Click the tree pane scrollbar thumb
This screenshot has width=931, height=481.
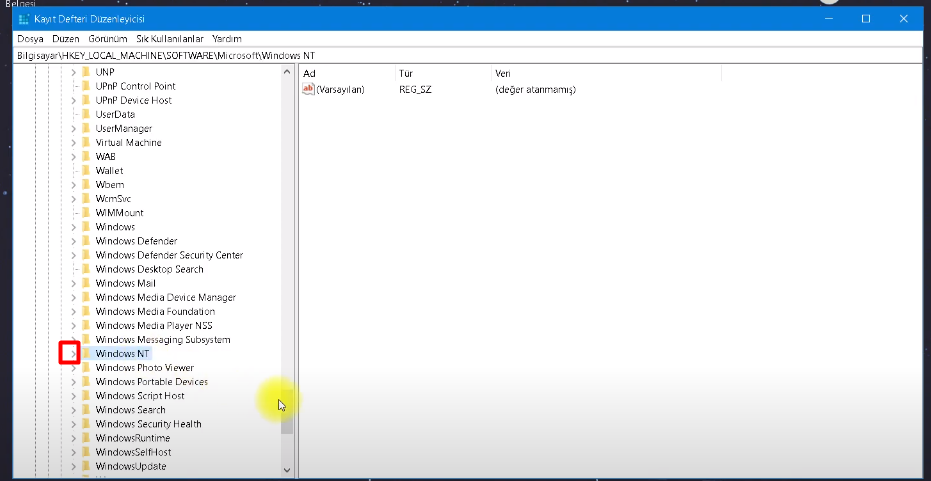tap(287, 410)
